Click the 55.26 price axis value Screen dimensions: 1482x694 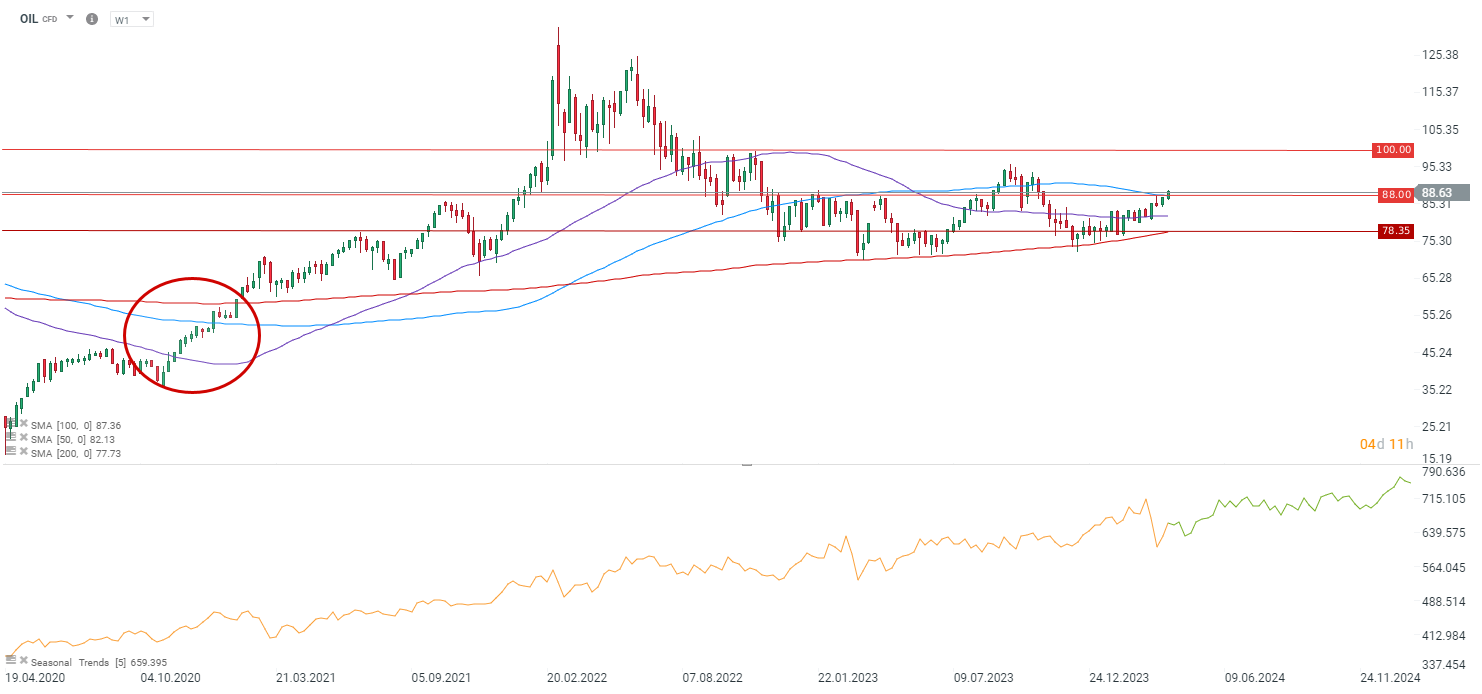click(1437, 315)
